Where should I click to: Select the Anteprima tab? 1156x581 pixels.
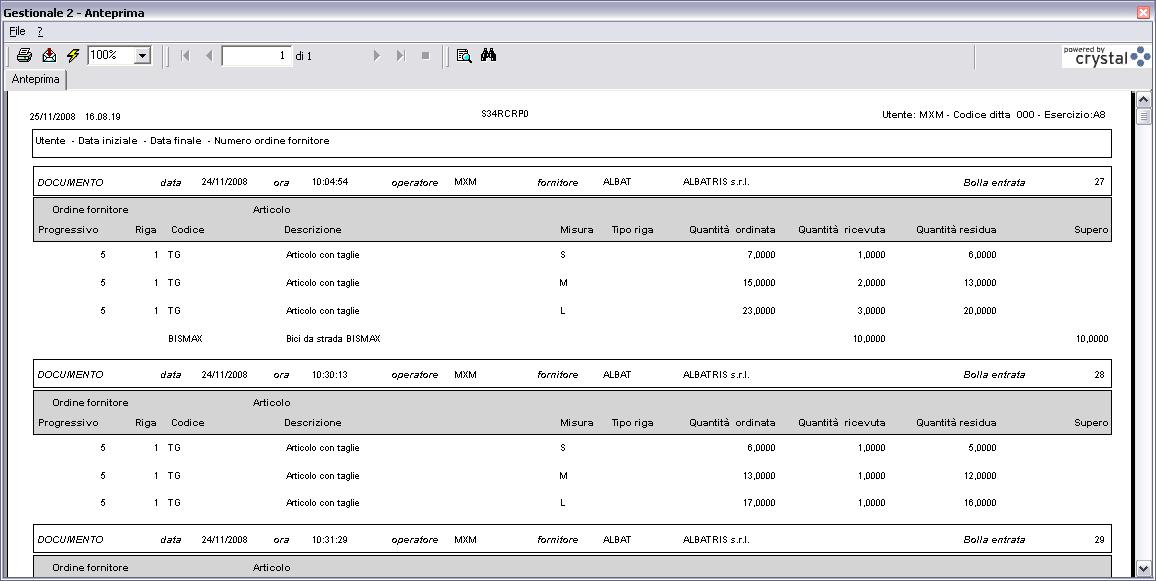(36, 79)
